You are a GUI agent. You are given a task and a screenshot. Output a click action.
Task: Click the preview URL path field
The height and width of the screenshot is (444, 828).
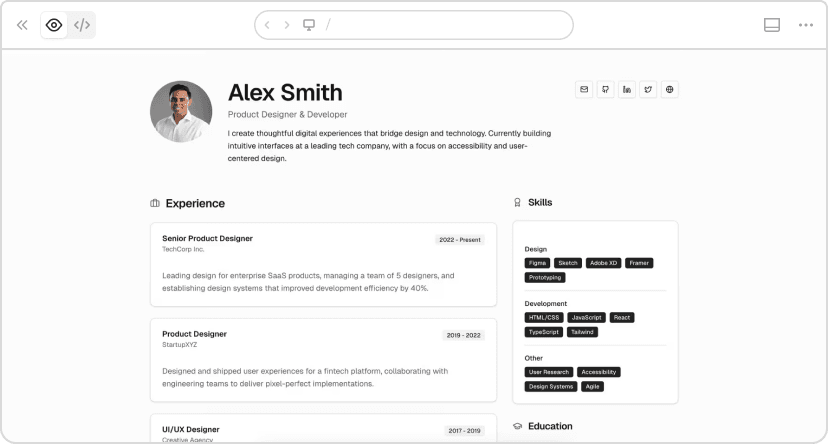click(x=440, y=25)
